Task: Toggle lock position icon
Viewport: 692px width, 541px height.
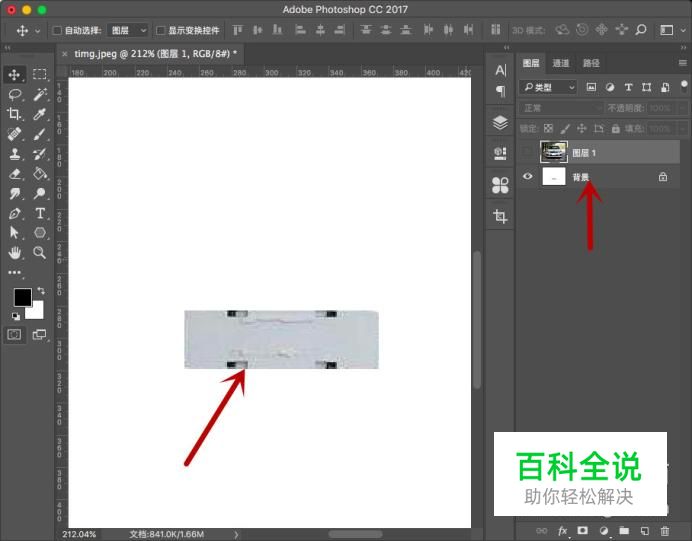Action: [x=582, y=128]
